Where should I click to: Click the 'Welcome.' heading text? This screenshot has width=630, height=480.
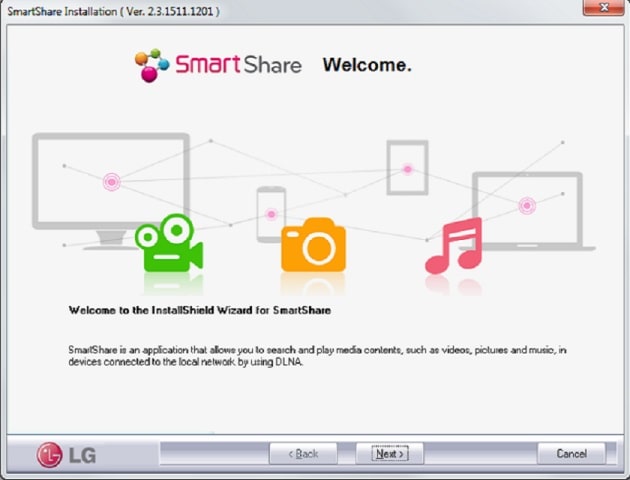pos(367,65)
